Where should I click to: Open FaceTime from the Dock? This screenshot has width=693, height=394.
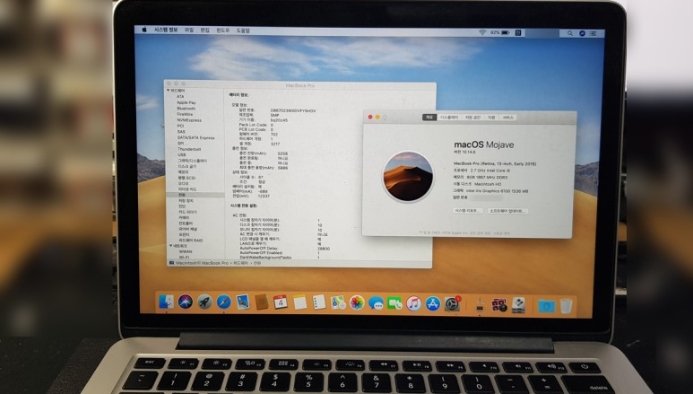point(395,303)
